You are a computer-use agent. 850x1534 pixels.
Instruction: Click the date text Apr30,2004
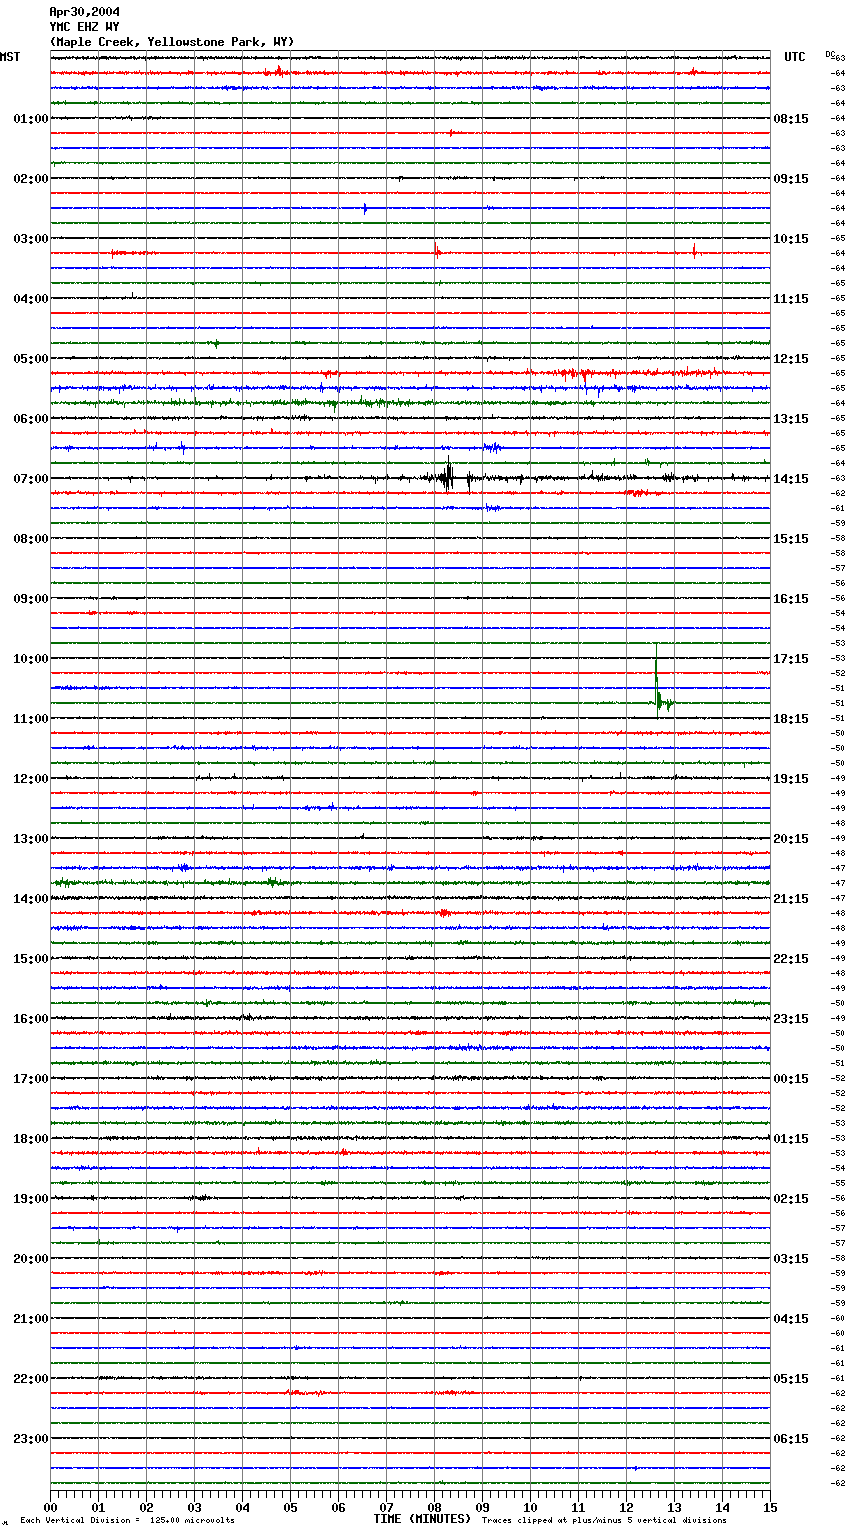(x=84, y=12)
